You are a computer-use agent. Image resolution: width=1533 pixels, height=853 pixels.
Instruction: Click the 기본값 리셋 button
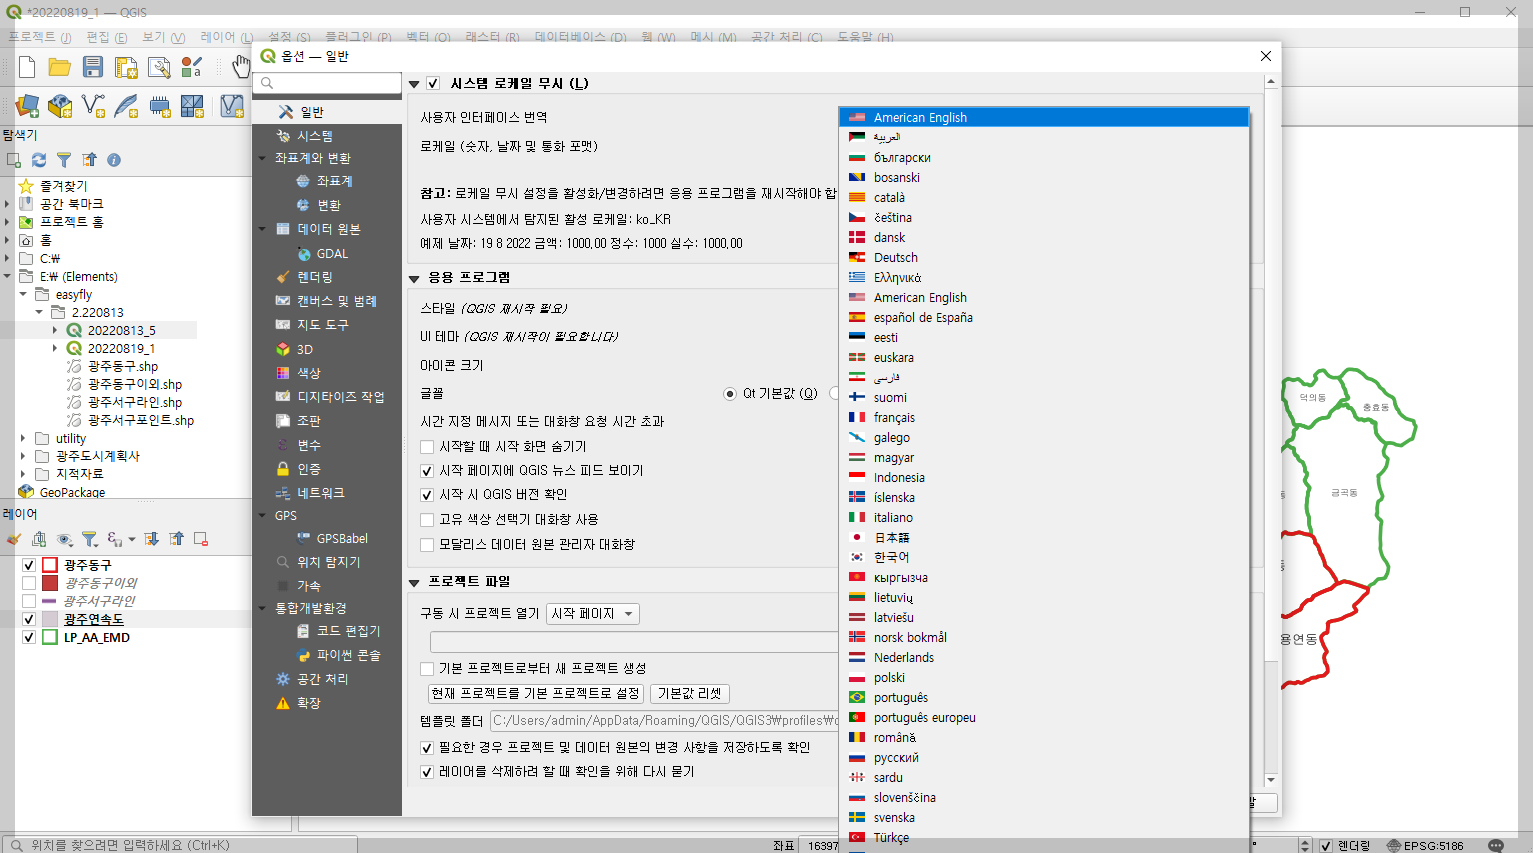pos(690,693)
